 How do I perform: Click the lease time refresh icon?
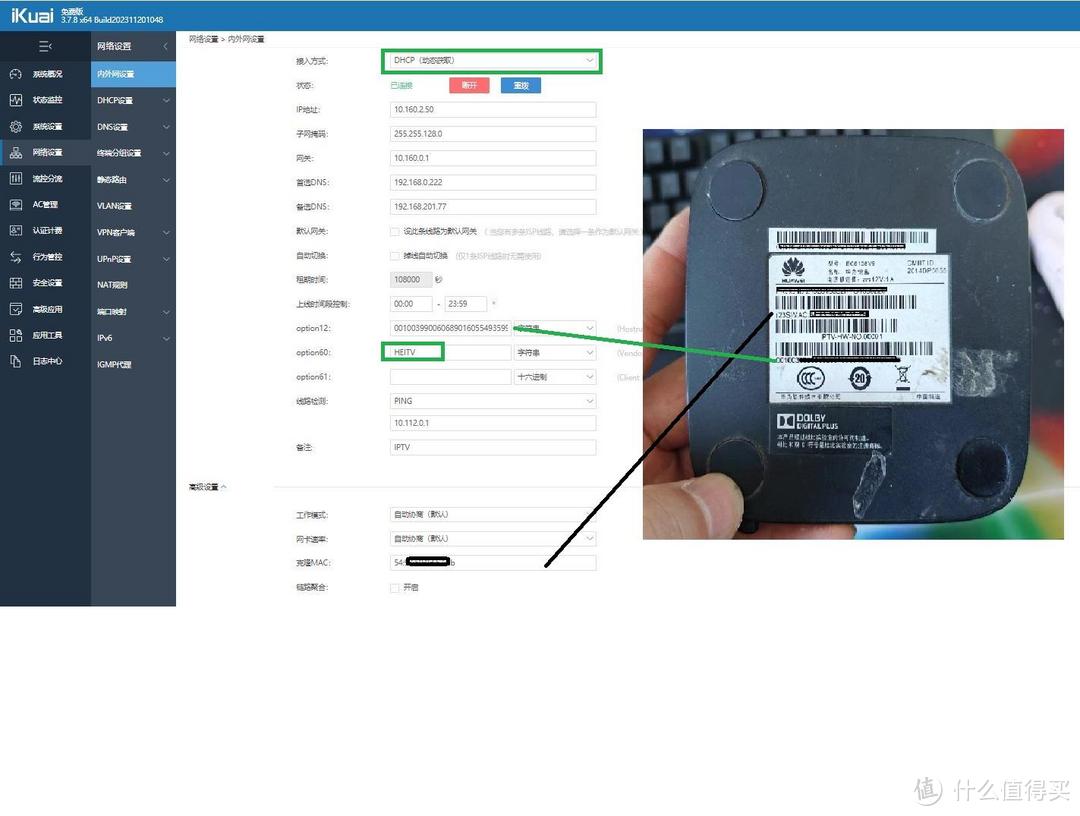(439, 280)
